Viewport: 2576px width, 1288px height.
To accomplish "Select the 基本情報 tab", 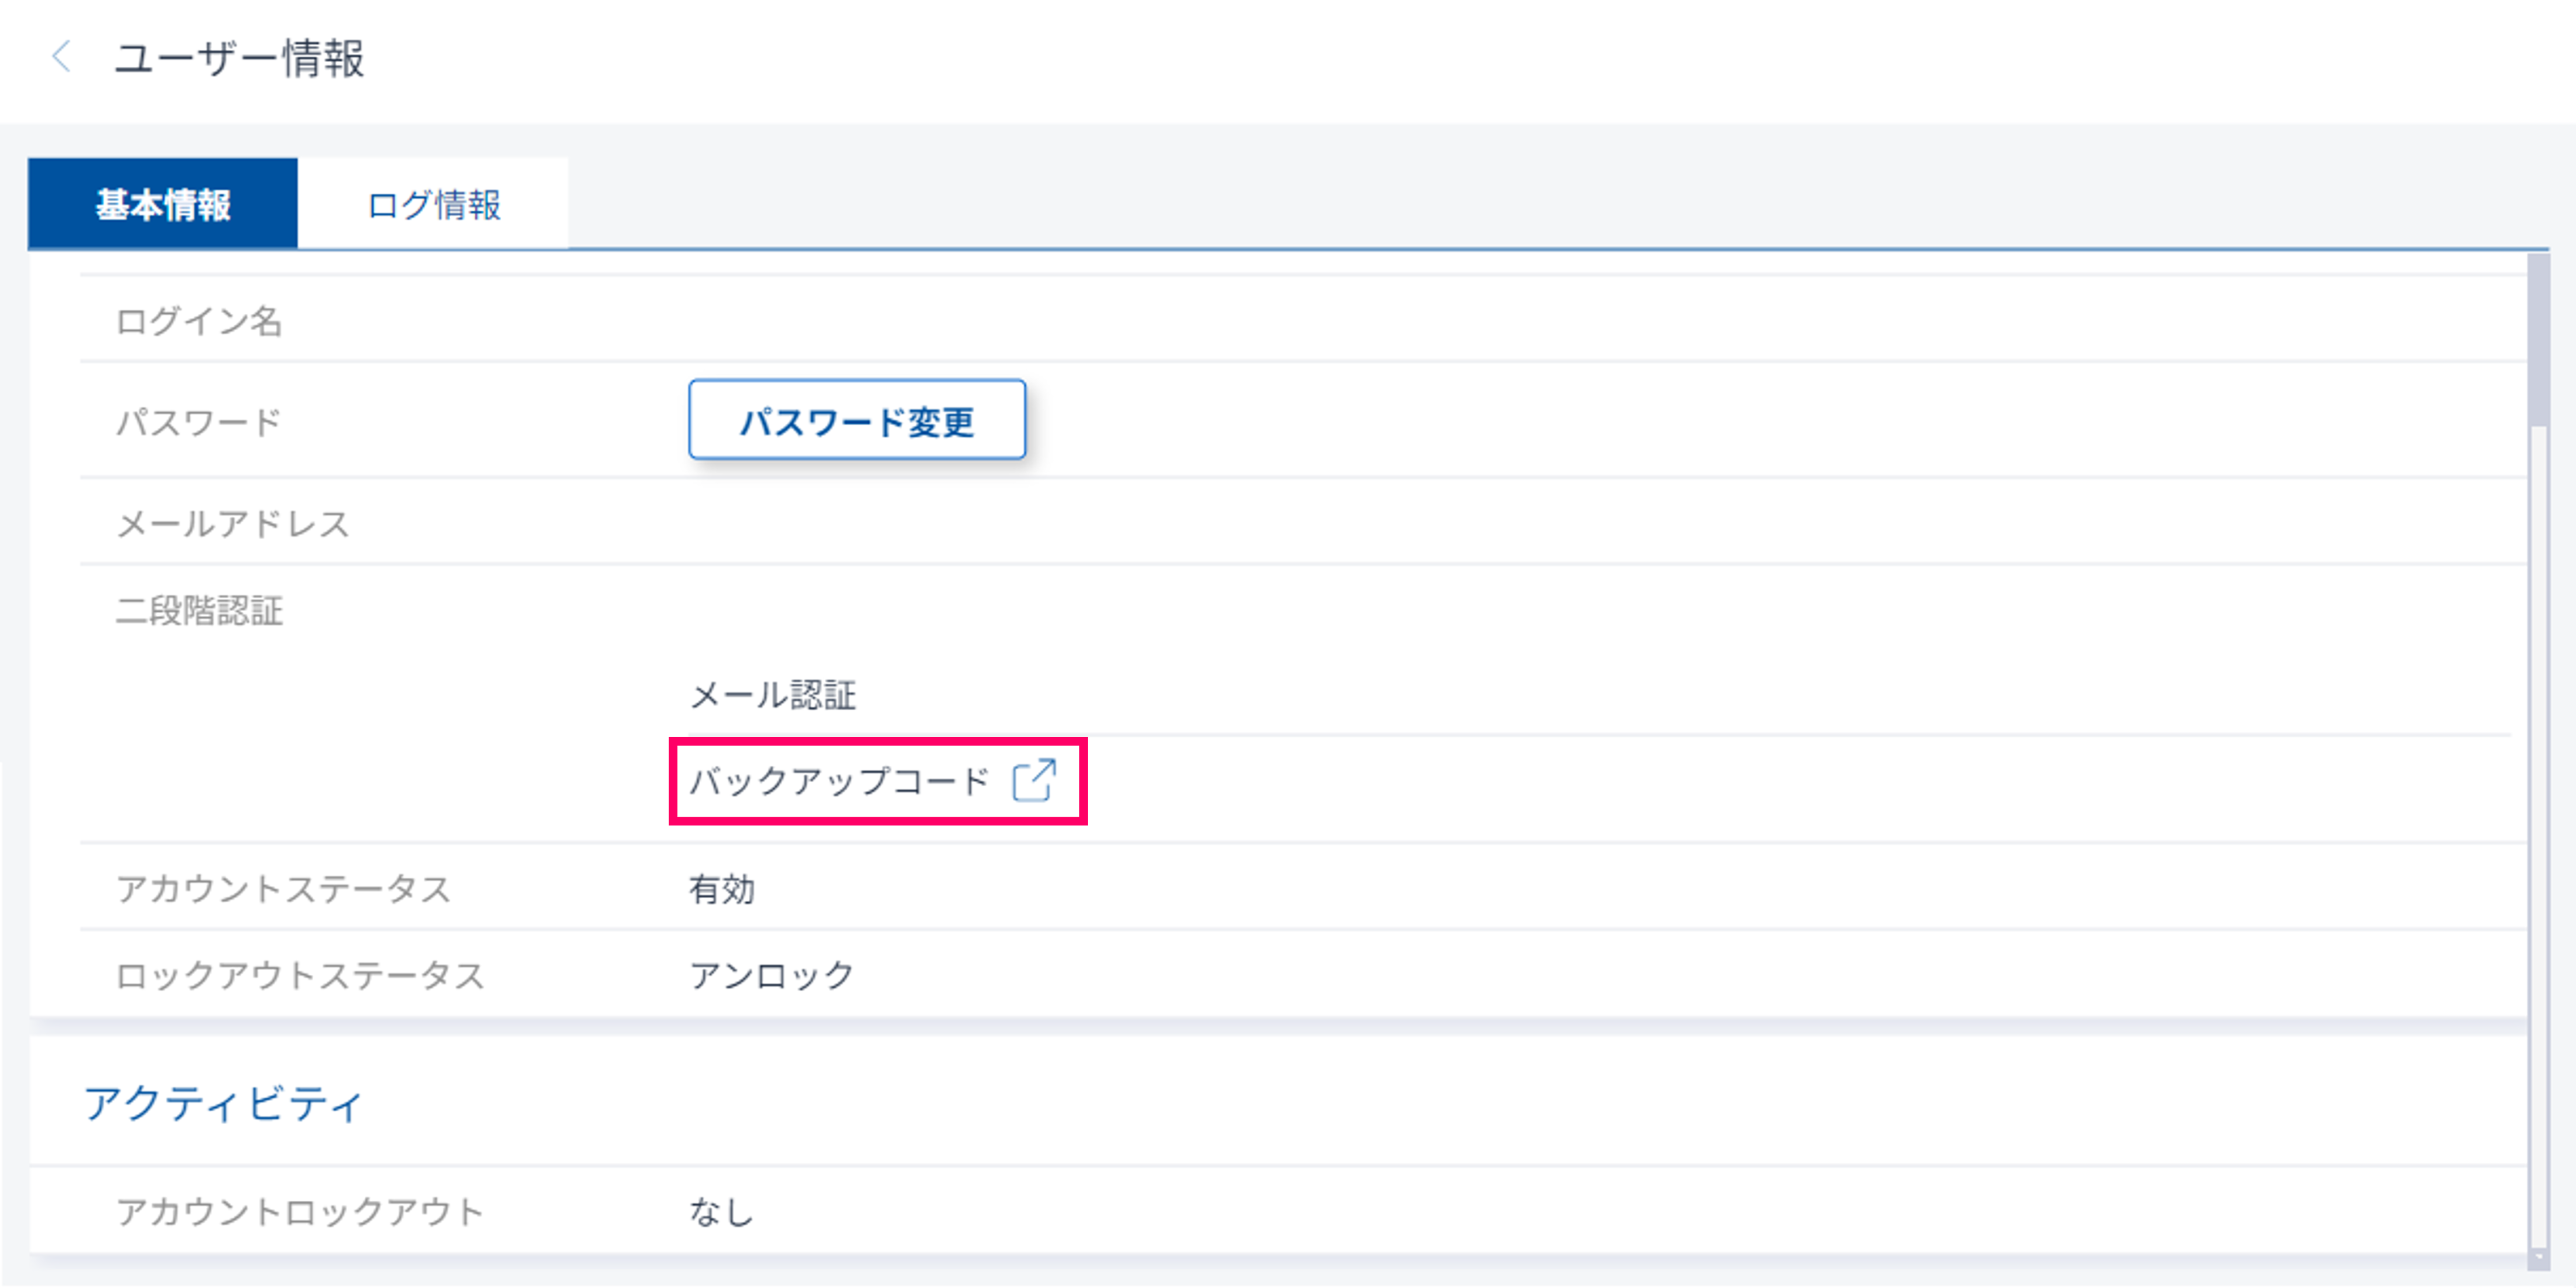I will (163, 204).
